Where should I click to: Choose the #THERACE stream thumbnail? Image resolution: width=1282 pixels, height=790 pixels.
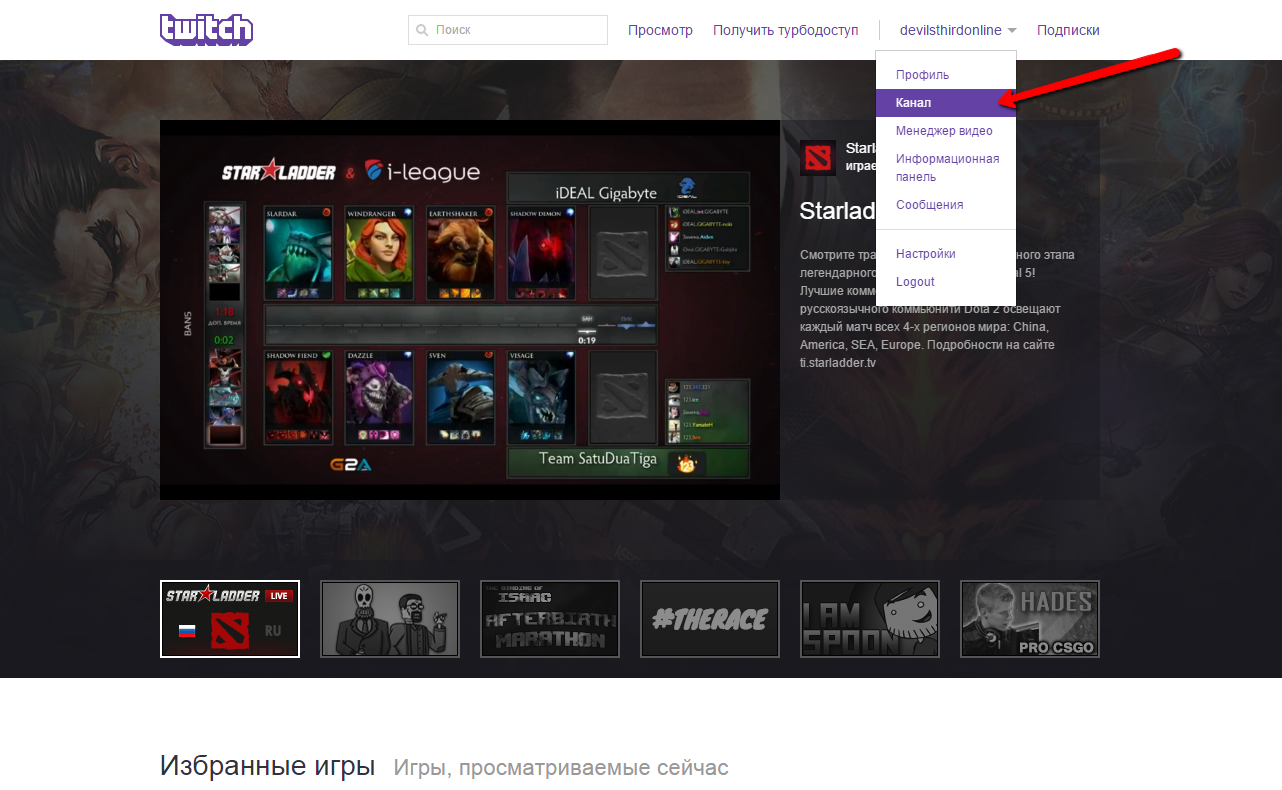pos(710,619)
